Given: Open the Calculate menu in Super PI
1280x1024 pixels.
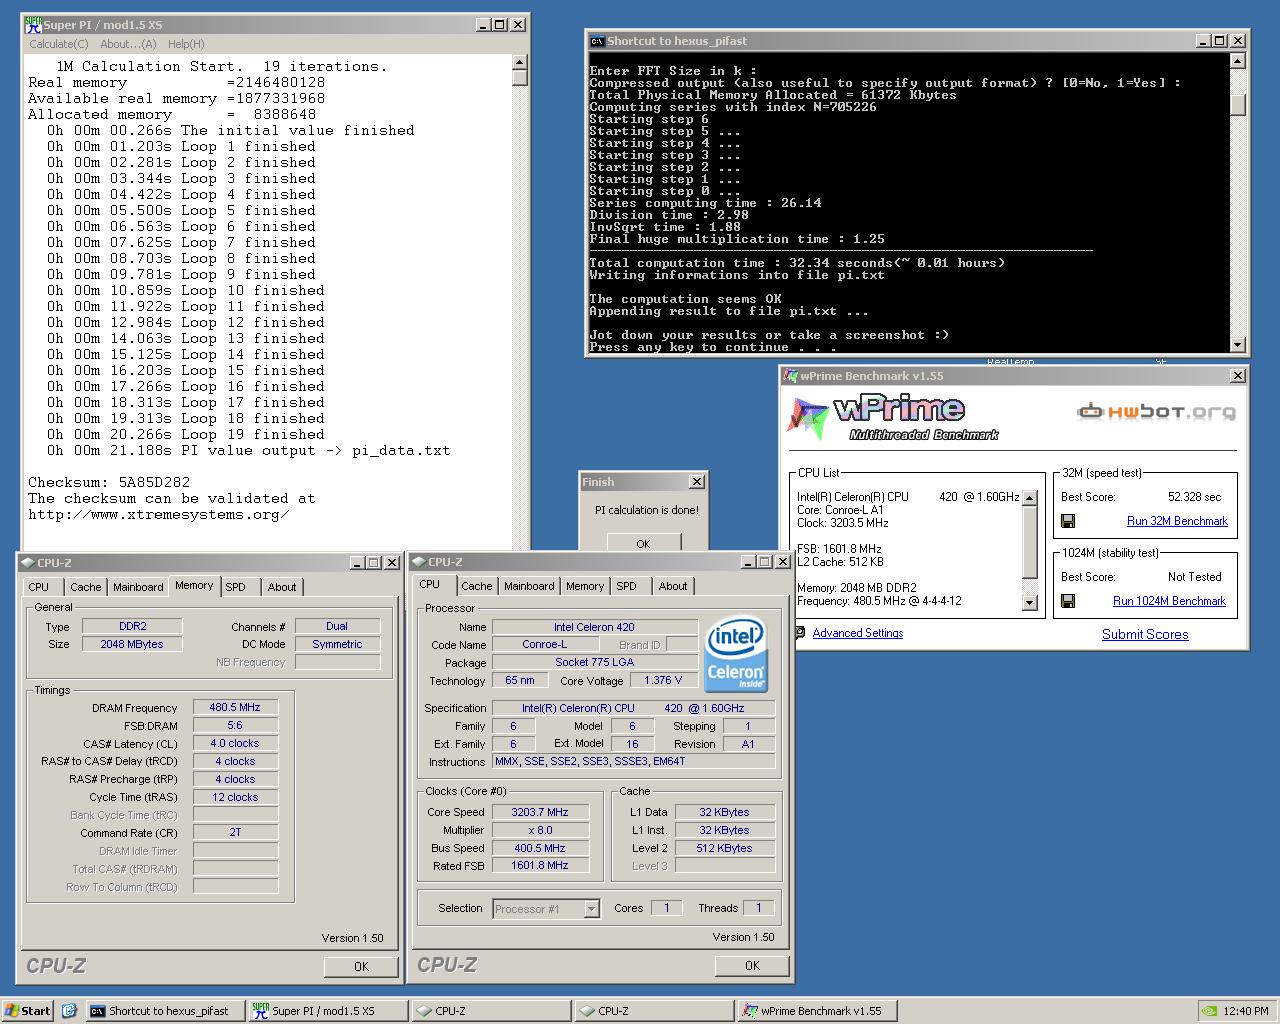Looking at the screenshot, I should click(58, 44).
